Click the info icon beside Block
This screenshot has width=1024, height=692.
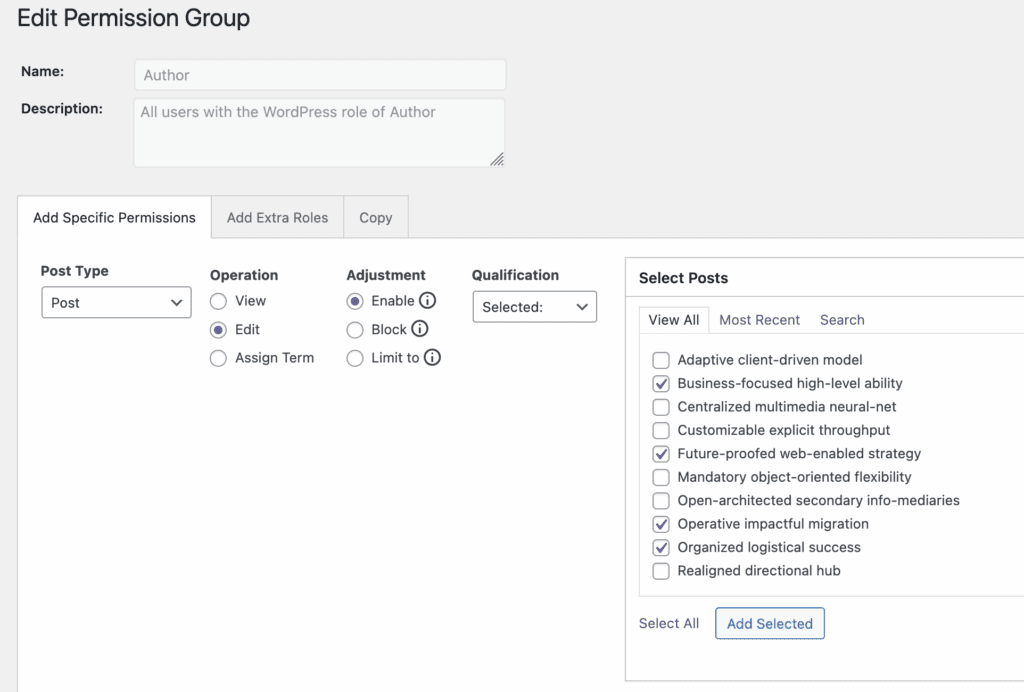(x=420, y=329)
